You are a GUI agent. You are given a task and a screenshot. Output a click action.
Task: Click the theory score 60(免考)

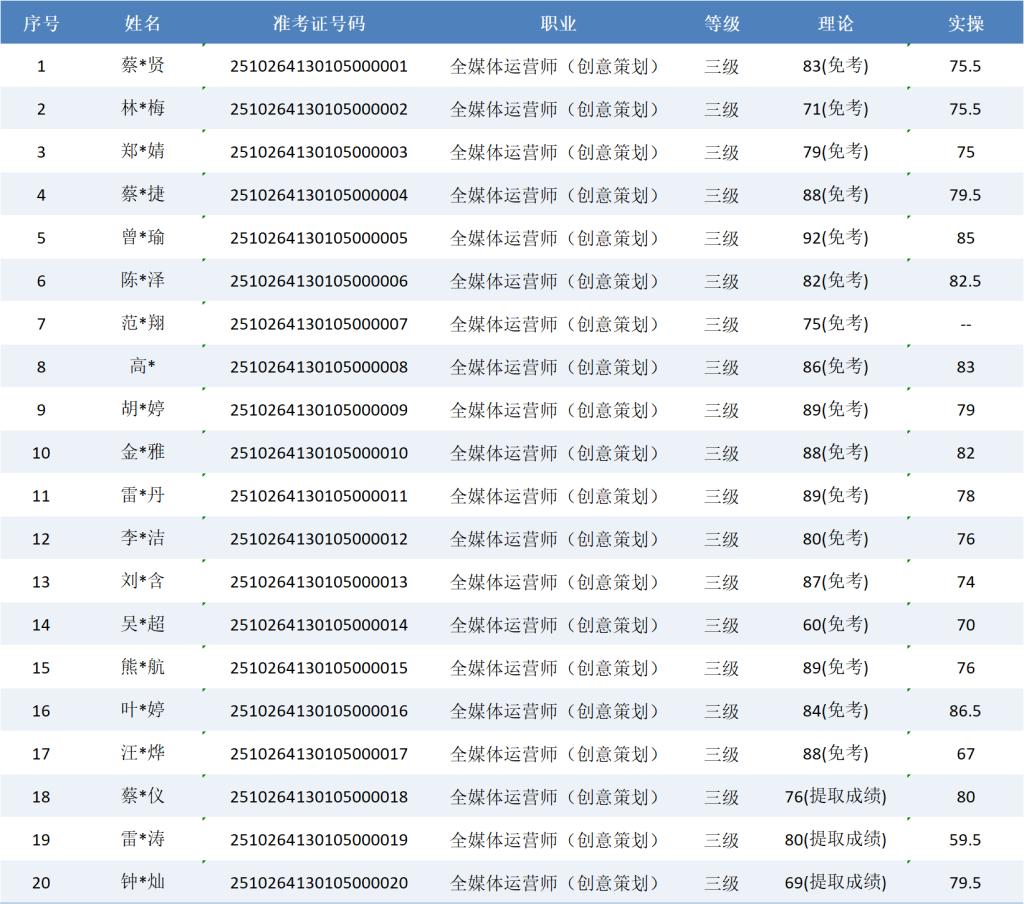tap(835, 625)
